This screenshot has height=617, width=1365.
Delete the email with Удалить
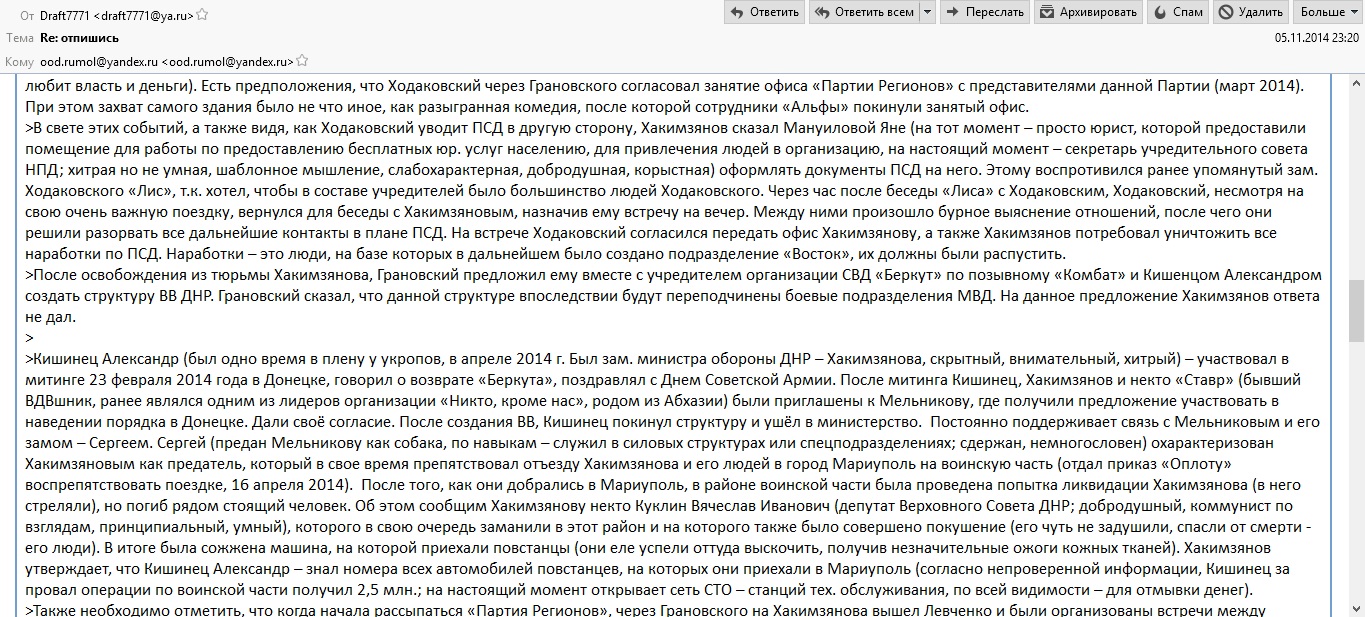[1251, 12]
